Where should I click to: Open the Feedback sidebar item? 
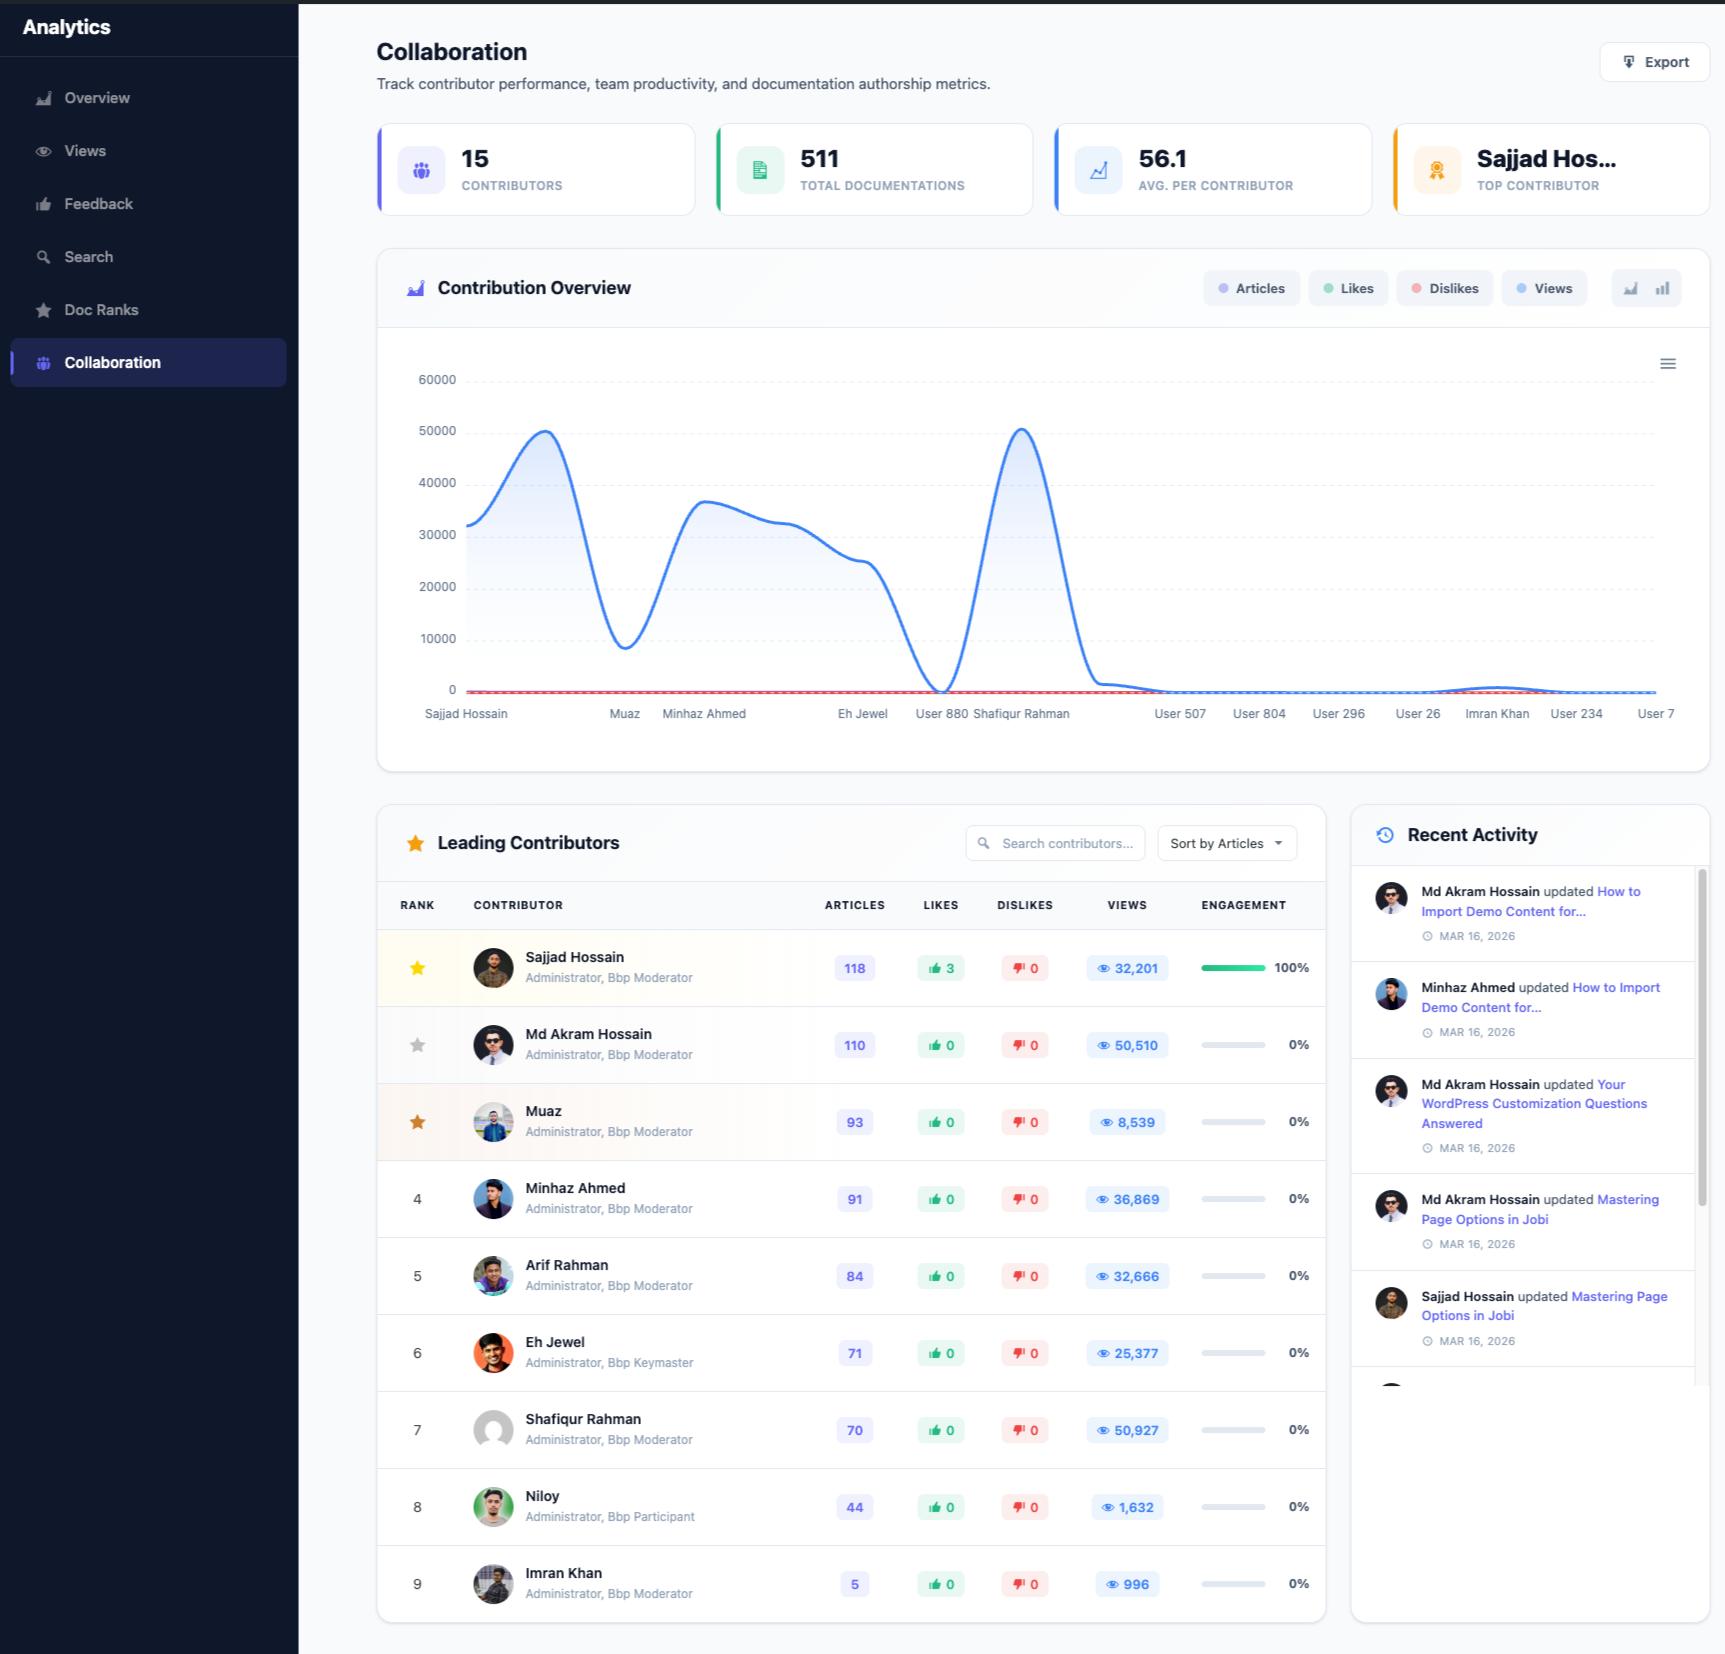click(x=98, y=204)
